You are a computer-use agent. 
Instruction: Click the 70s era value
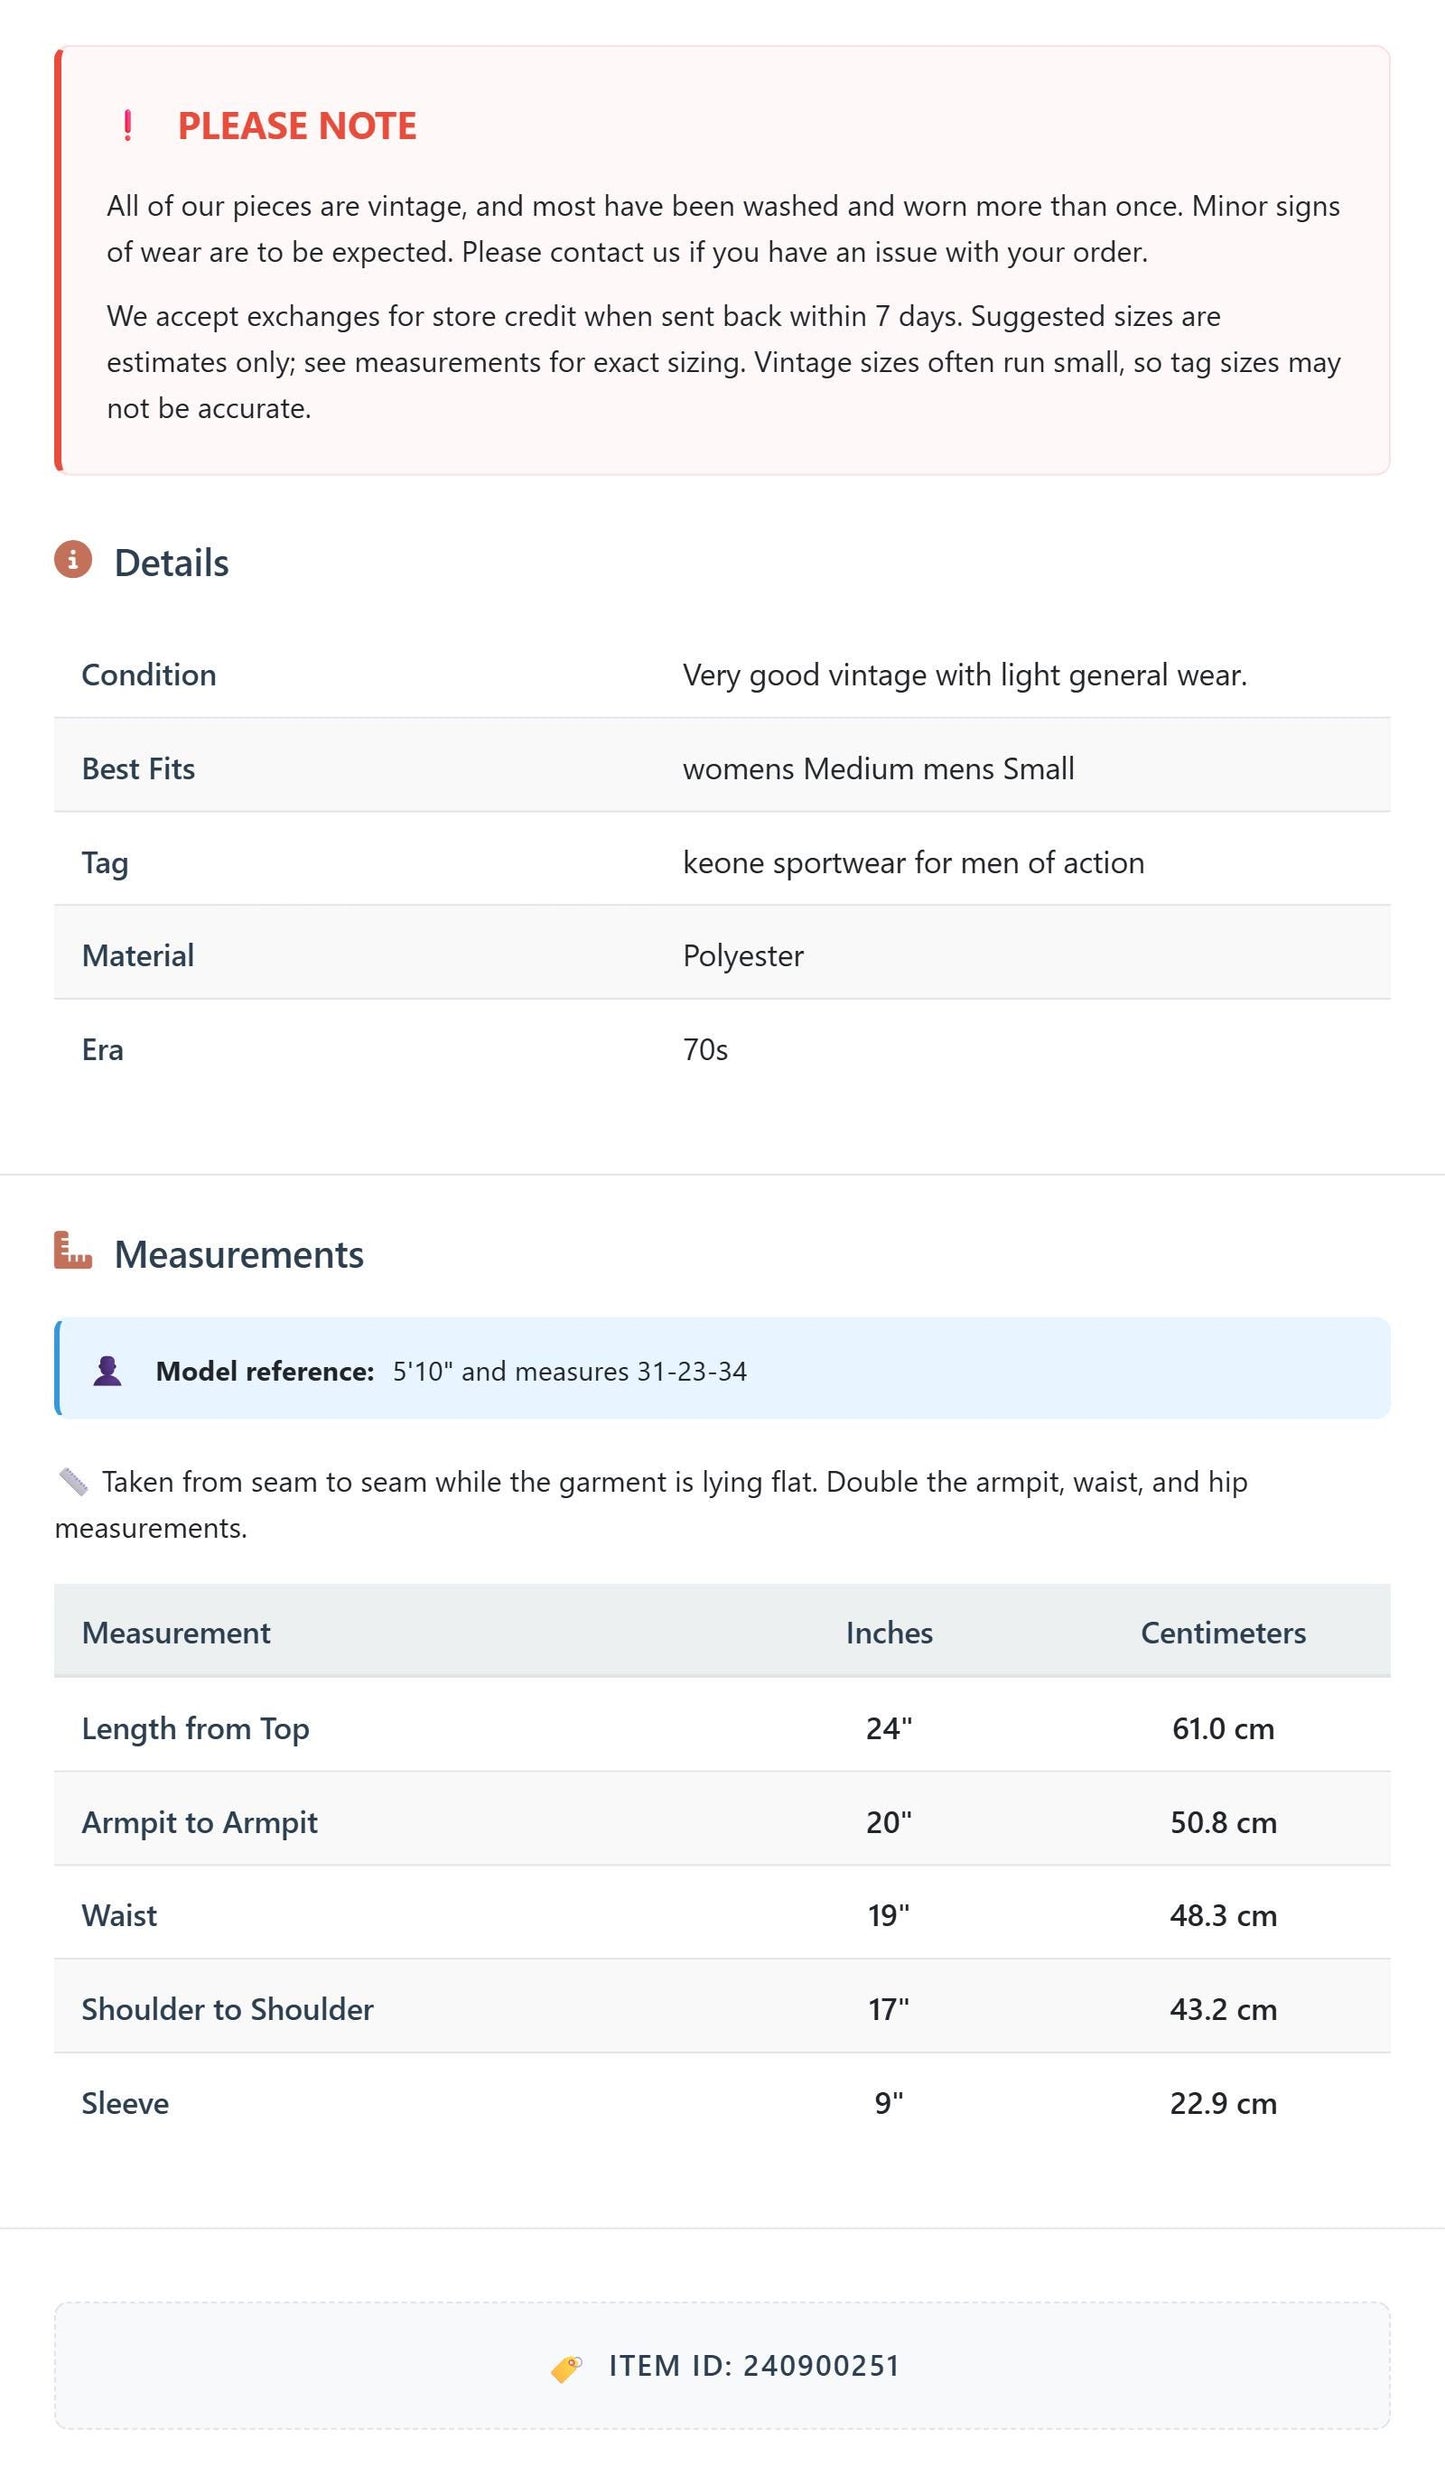pyautogui.click(x=705, y=1050)
